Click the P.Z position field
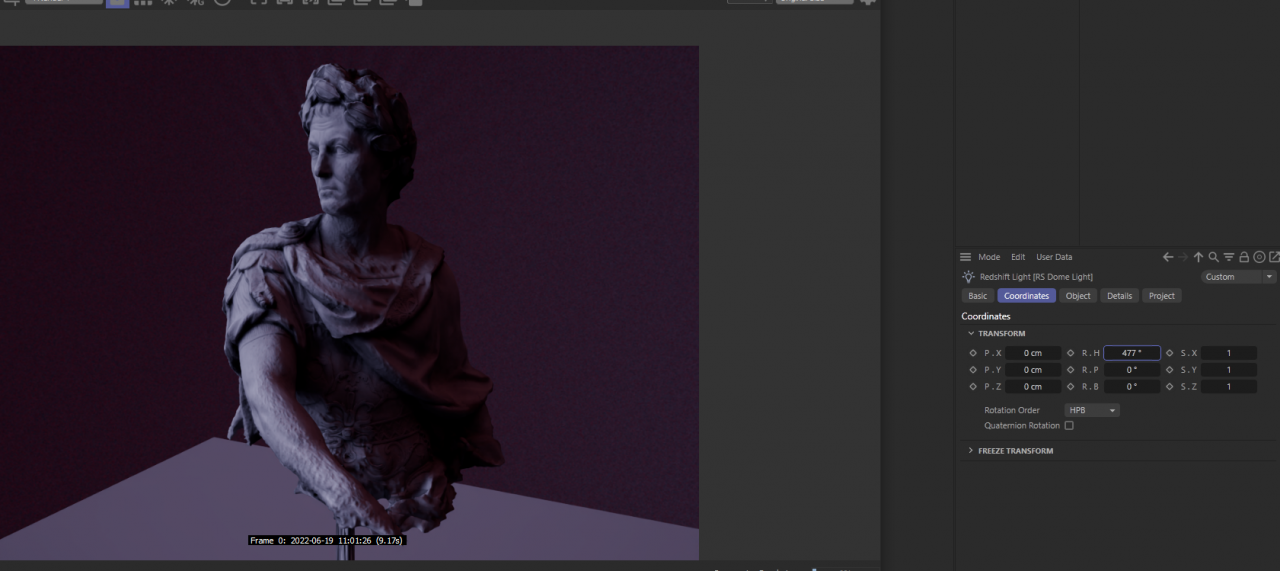Screen dimensions: 1280x571 (1033, 386)
